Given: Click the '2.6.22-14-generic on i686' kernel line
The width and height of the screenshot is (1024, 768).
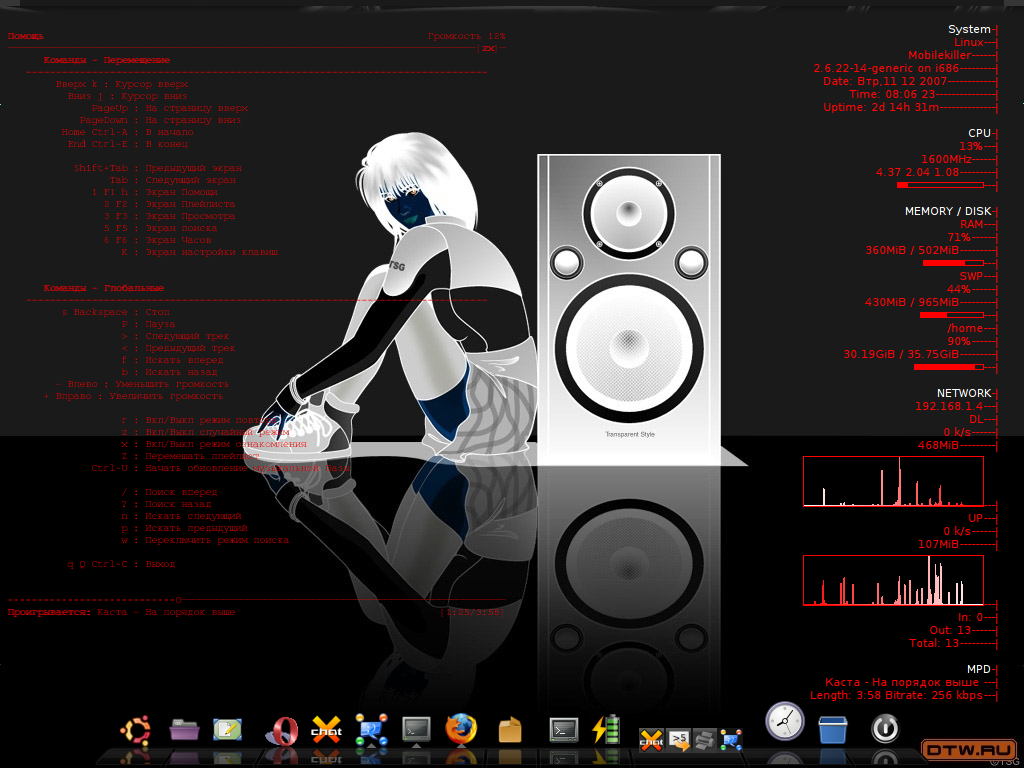Looking at the screenshot, I should pos(886,69).
